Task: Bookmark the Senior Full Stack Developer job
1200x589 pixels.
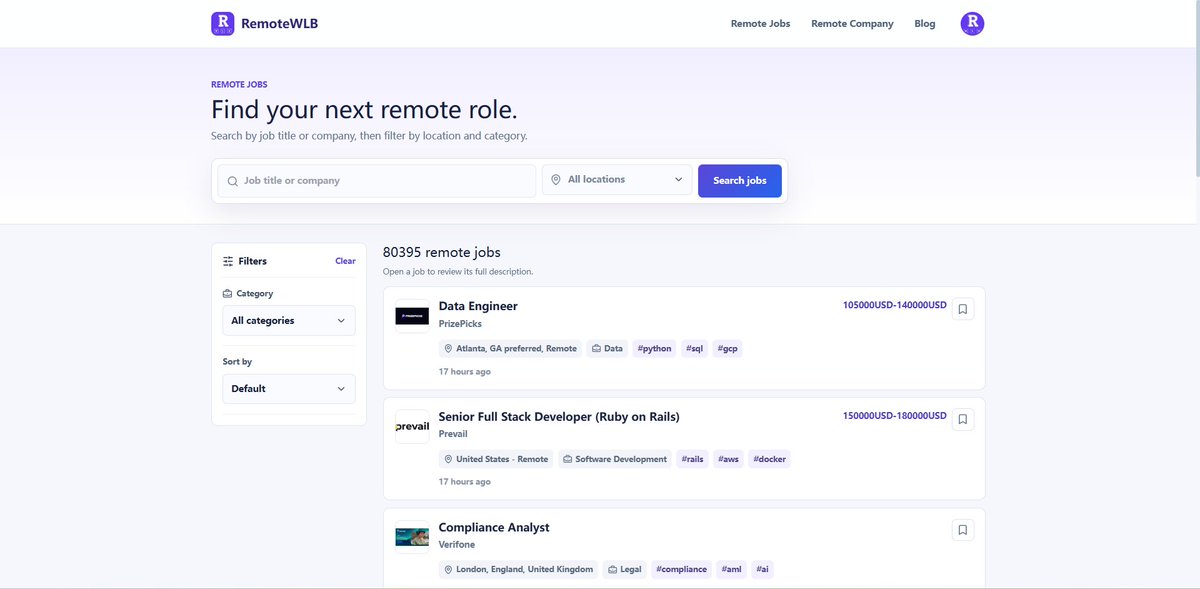Action: click(x=963, y=419)
